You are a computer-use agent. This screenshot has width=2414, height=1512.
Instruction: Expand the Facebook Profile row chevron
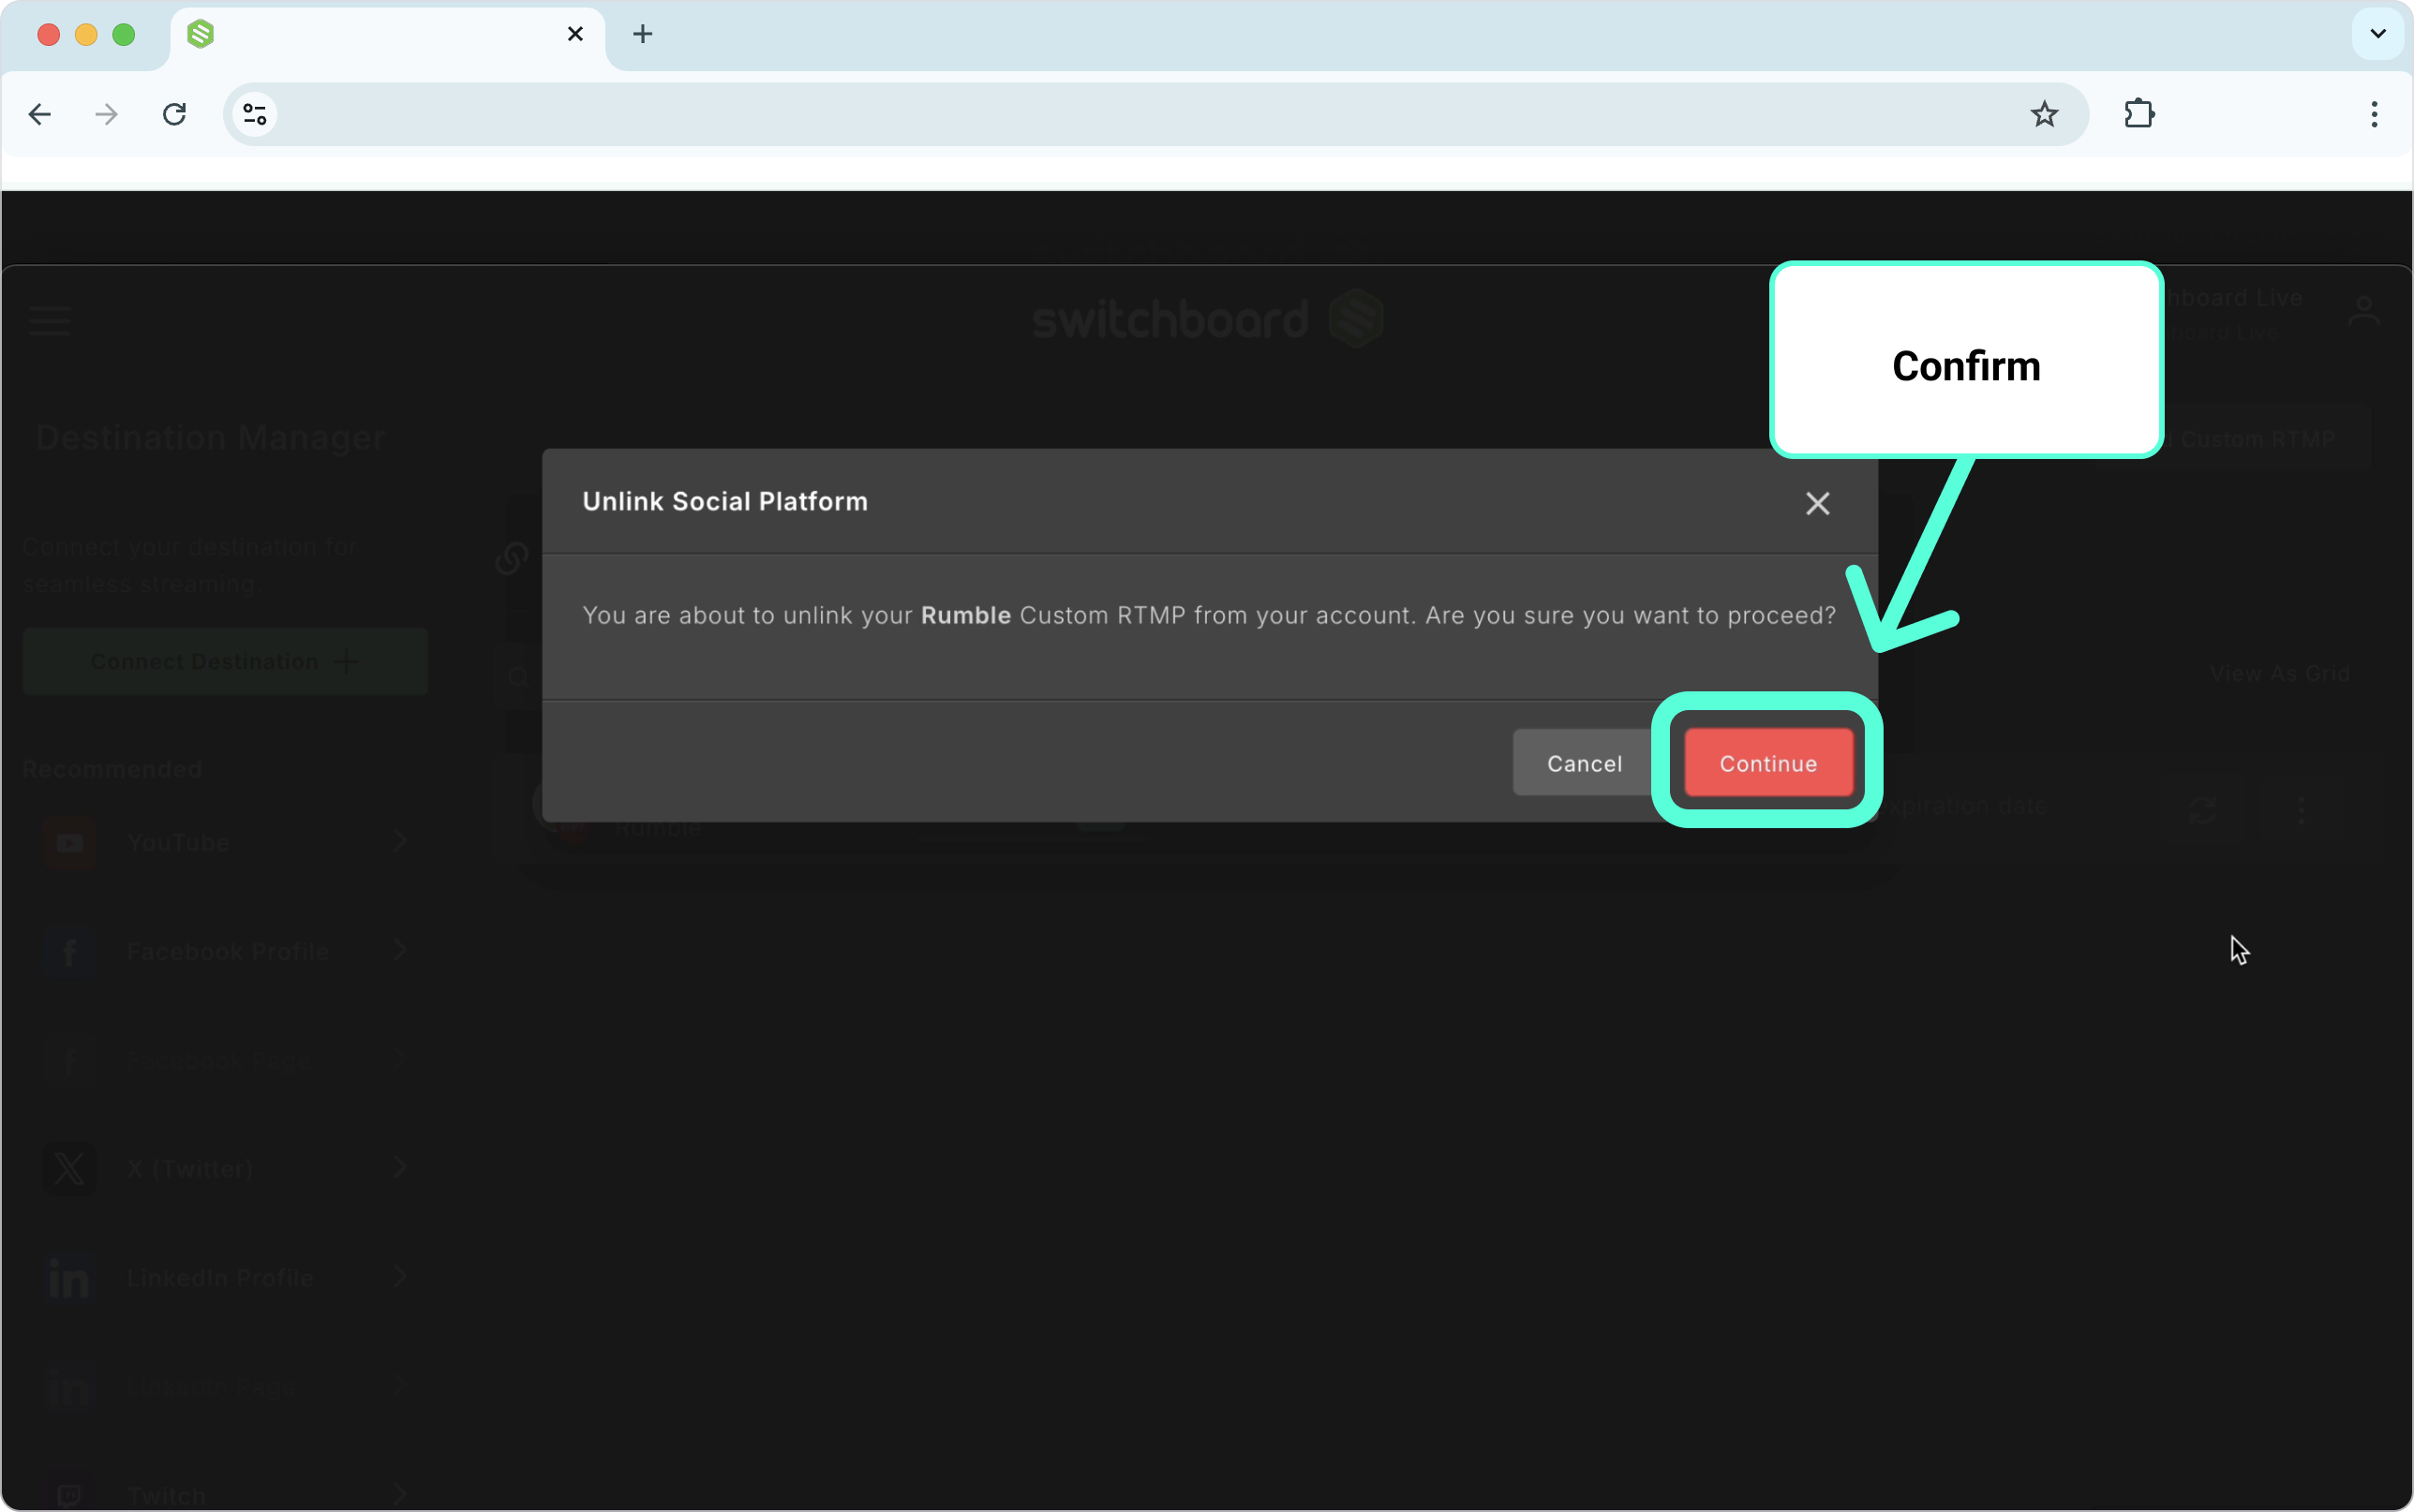click(x=399, y=950)
